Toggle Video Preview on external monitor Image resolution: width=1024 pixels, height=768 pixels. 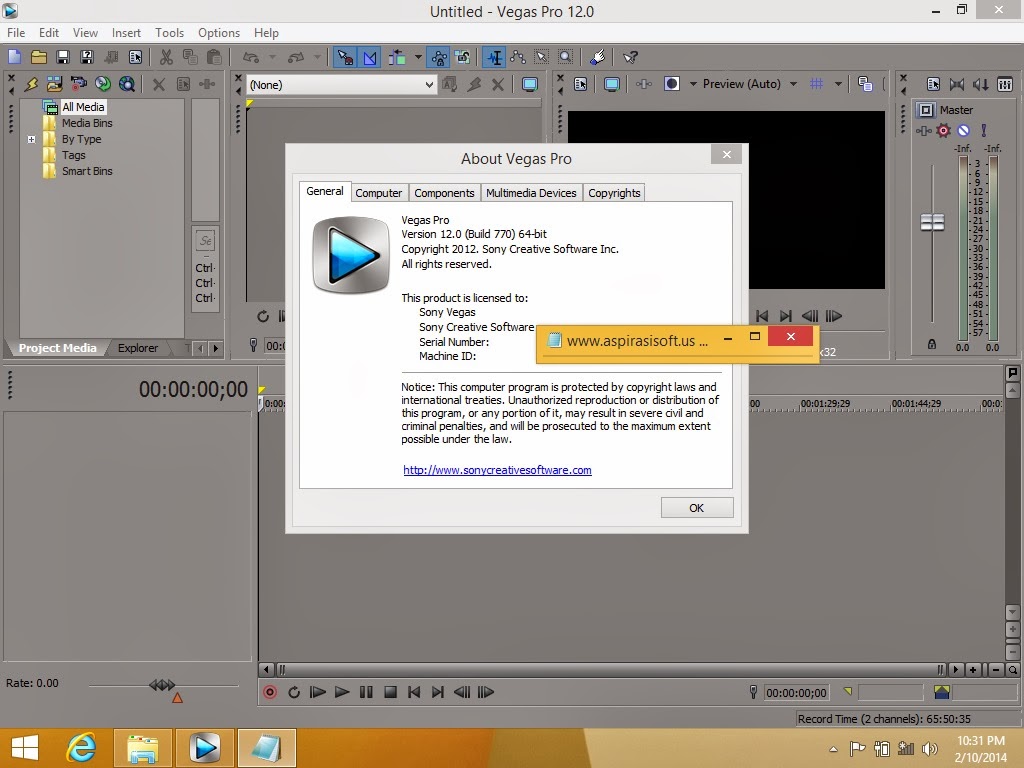tap(612, 84)
